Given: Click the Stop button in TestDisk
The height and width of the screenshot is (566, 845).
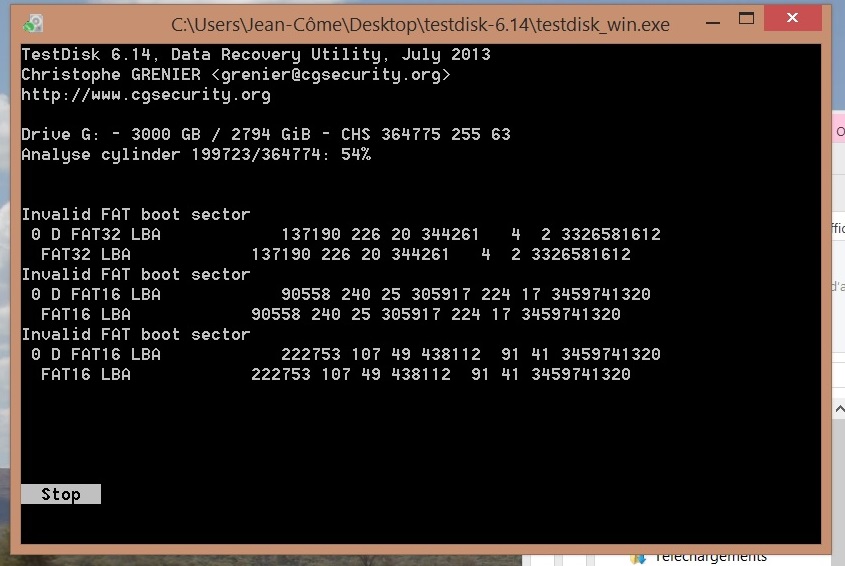Looking at the screenshot, I should (x=60, y=494).
